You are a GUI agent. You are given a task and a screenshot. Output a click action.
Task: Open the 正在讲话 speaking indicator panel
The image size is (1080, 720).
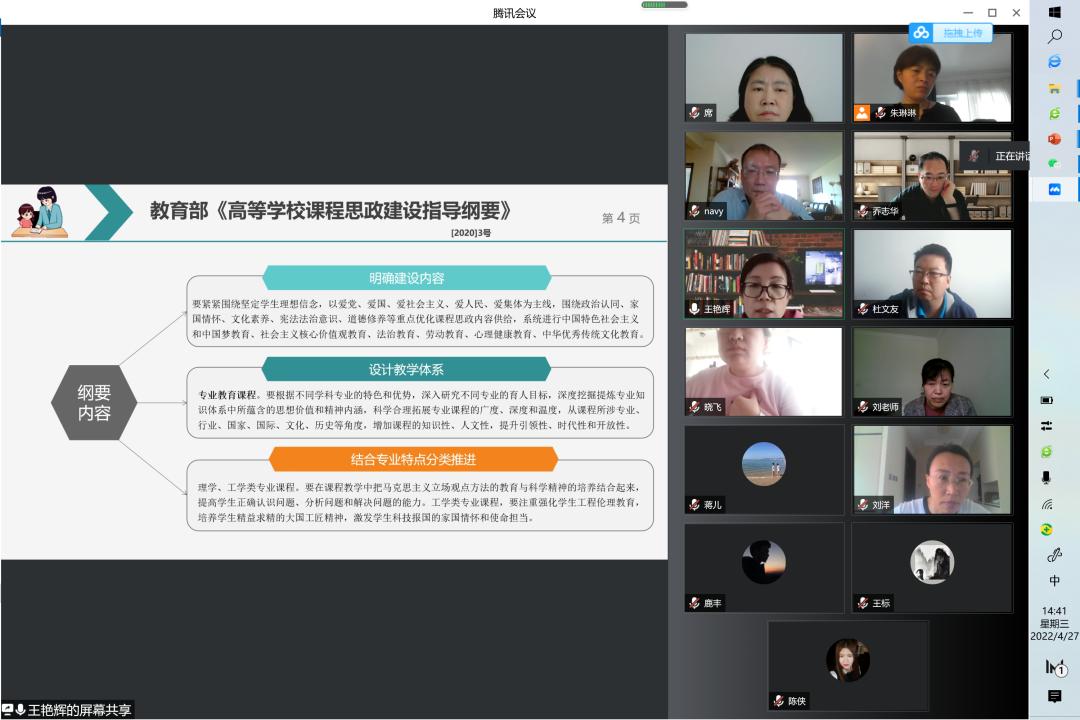click(x=996, y=156)
